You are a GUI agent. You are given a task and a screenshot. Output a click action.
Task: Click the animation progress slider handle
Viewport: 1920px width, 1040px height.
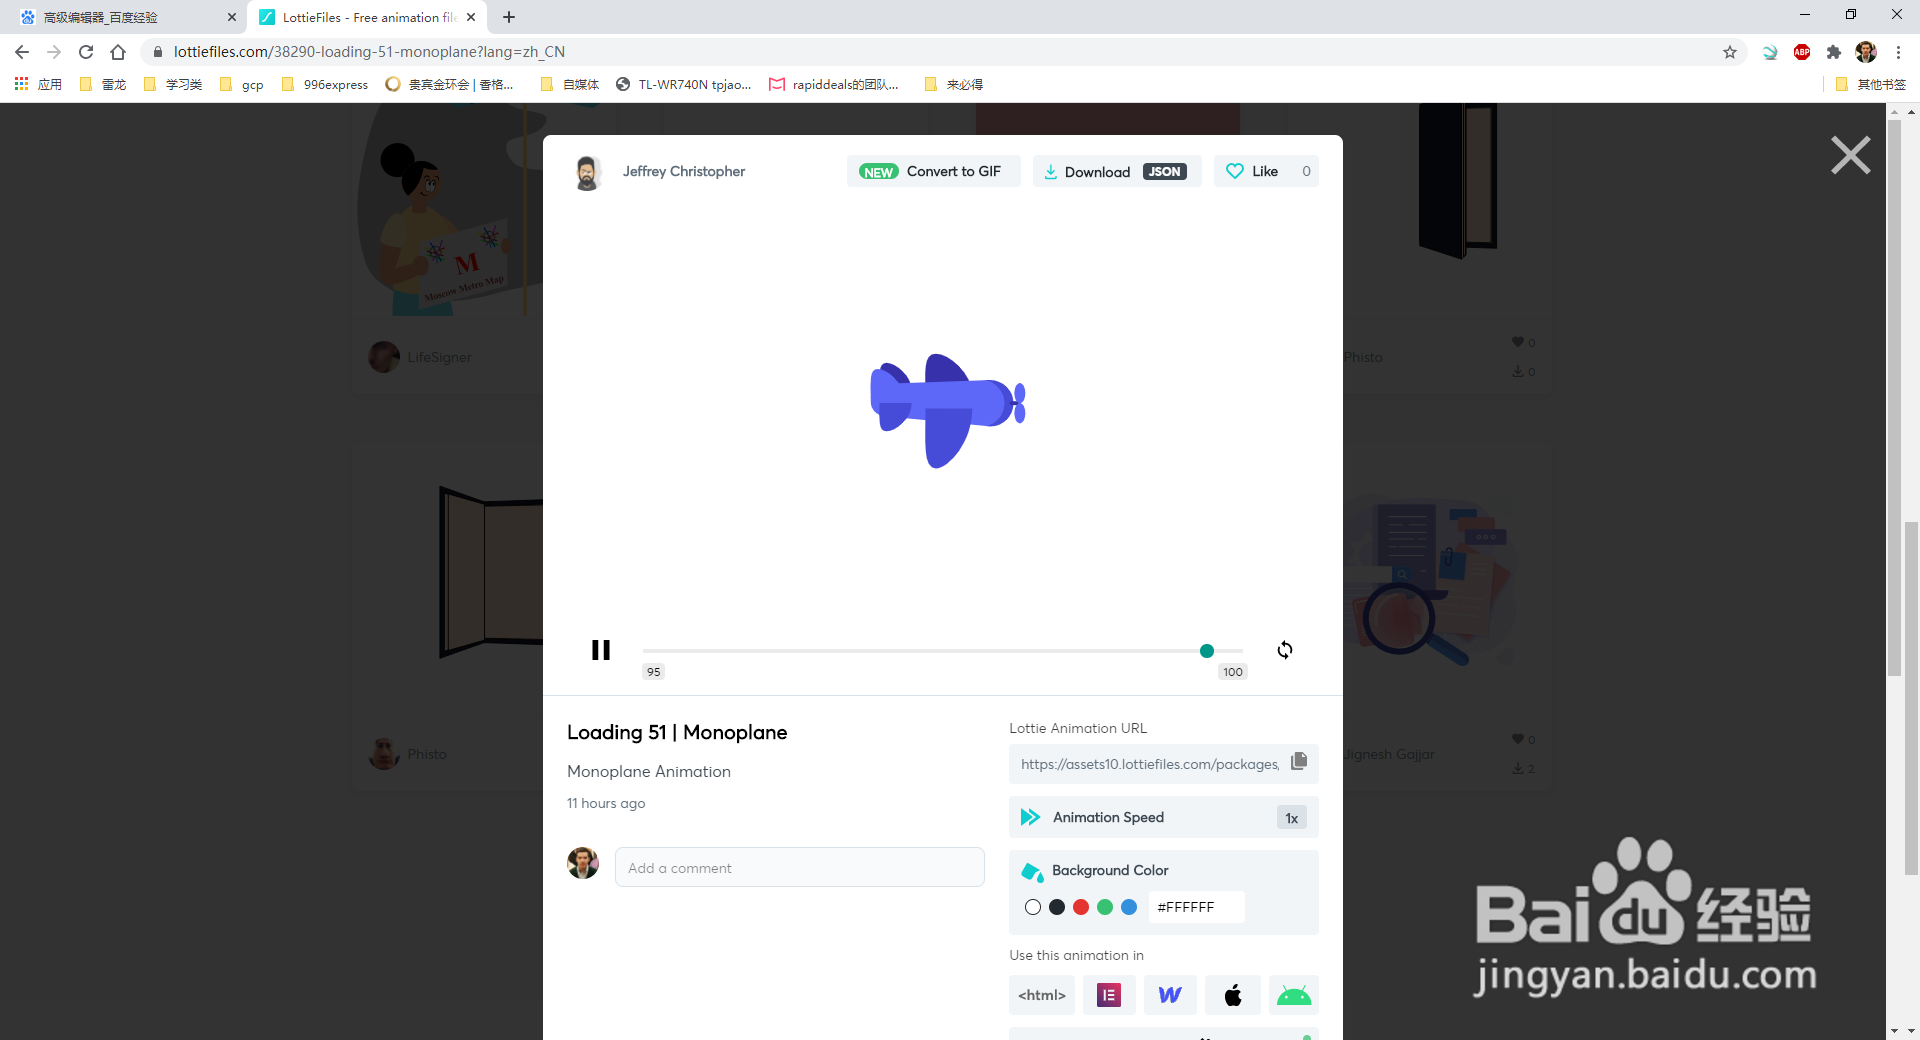click(x=1207, y=651)
